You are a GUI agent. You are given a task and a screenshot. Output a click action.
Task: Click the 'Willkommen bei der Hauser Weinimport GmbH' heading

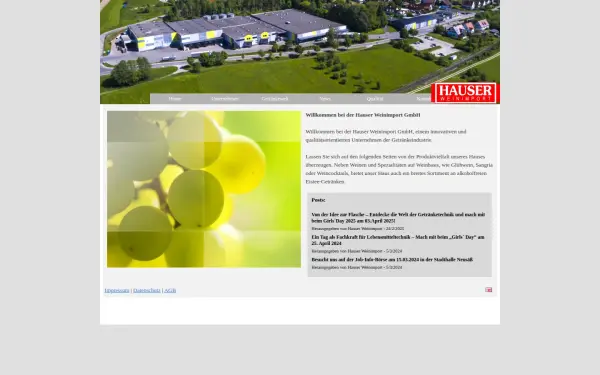(x=363, y=115)
